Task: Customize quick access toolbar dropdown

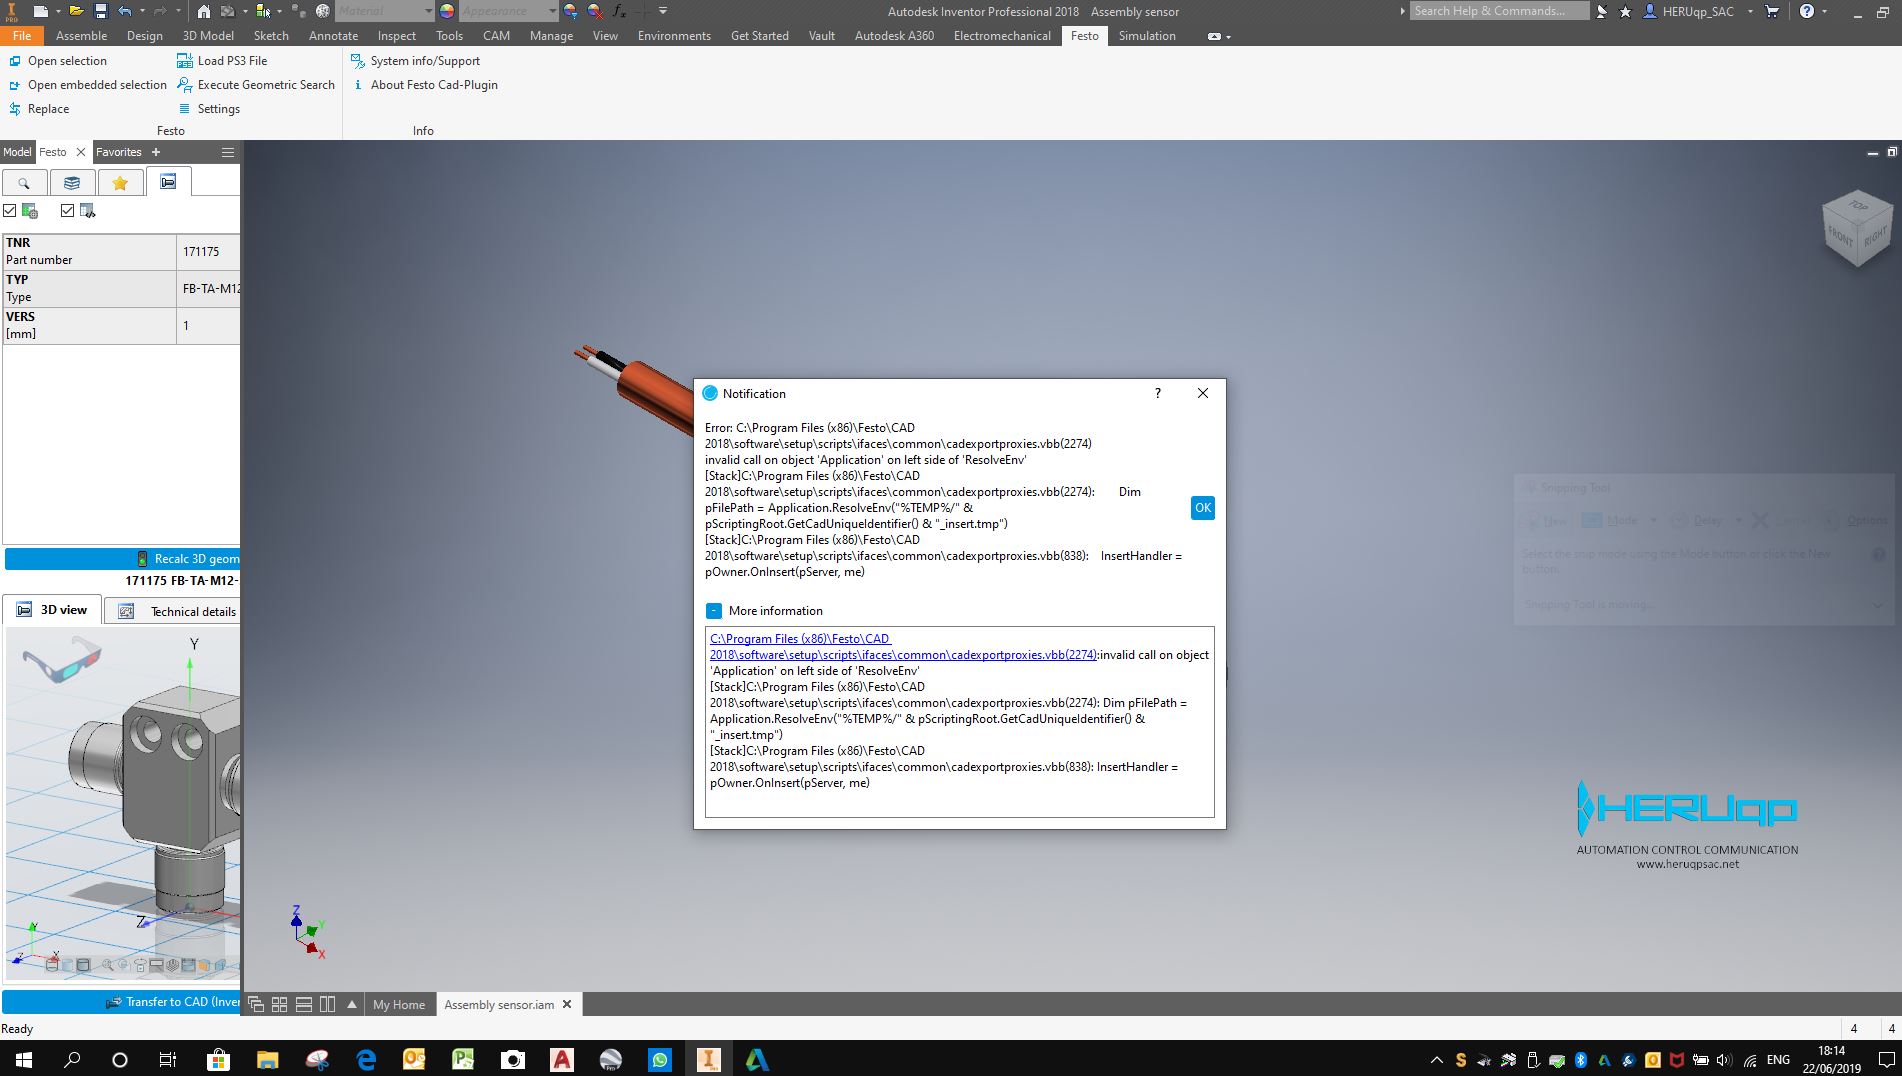Action: pyautogui.click(x=663, y=11)
